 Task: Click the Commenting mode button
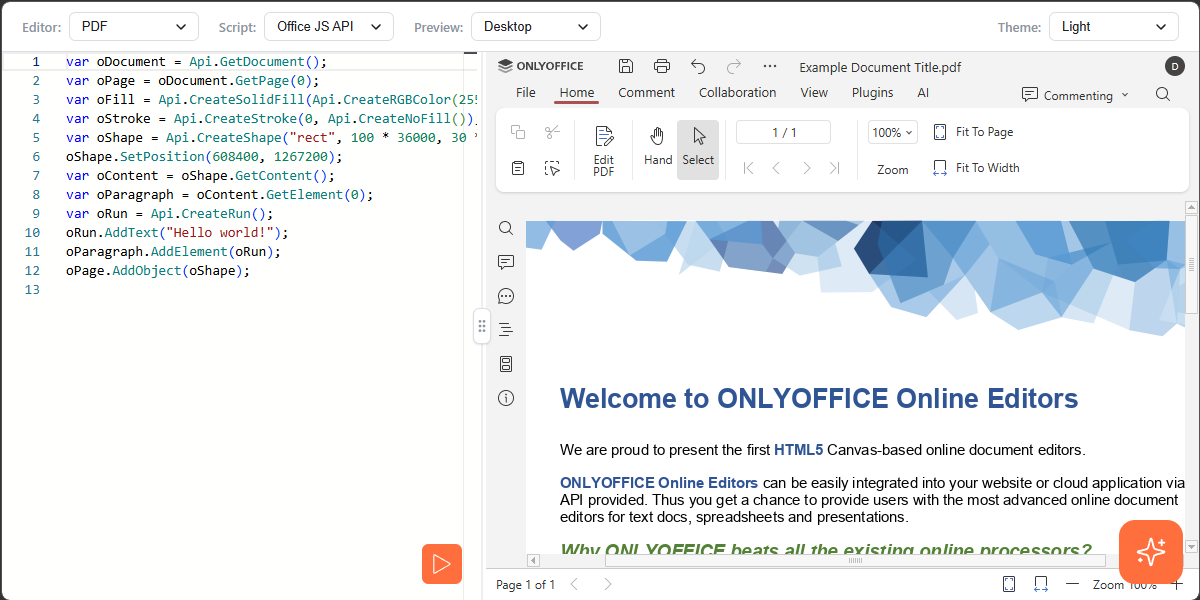[x=1075, y=95]
